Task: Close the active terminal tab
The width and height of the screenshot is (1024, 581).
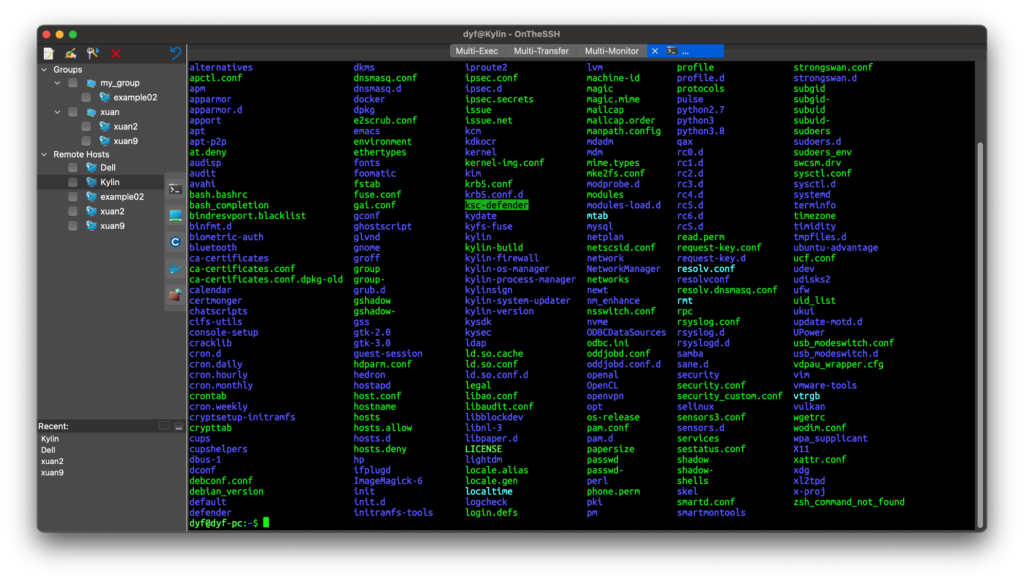Action: [655, 50]
